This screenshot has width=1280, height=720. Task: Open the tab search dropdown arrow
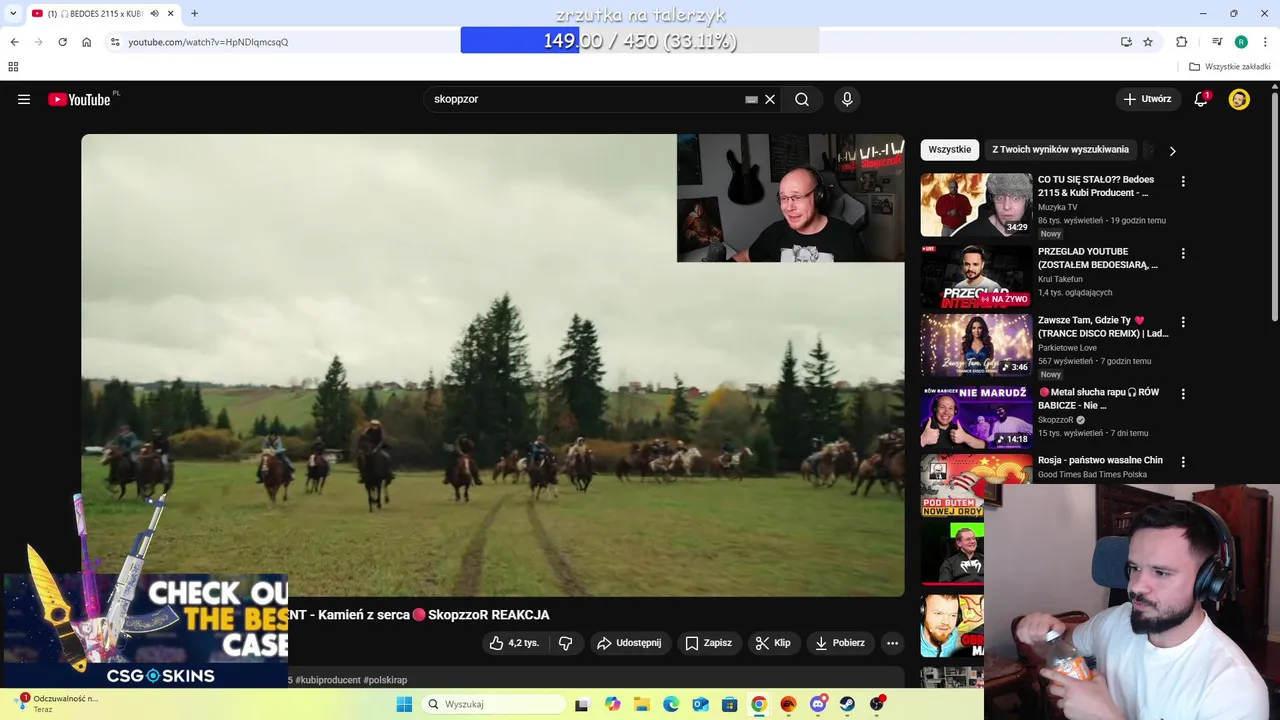pos(13,14)
